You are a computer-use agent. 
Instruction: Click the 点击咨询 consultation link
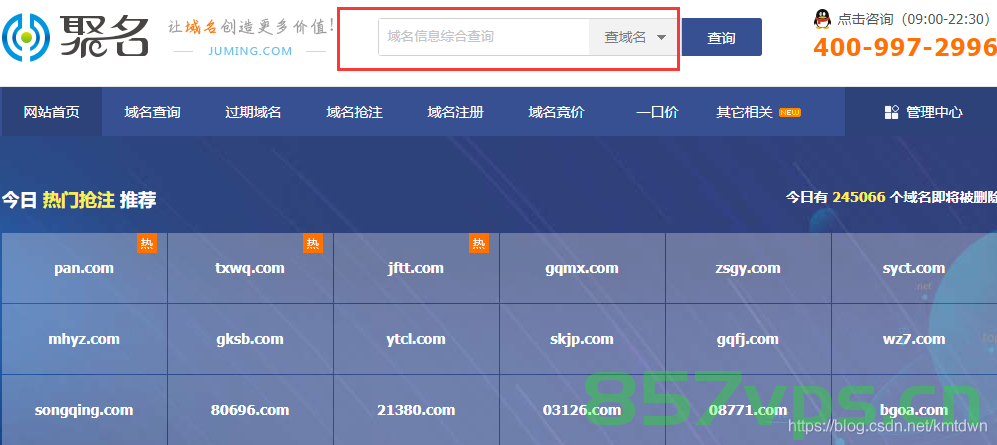point(865,19)
